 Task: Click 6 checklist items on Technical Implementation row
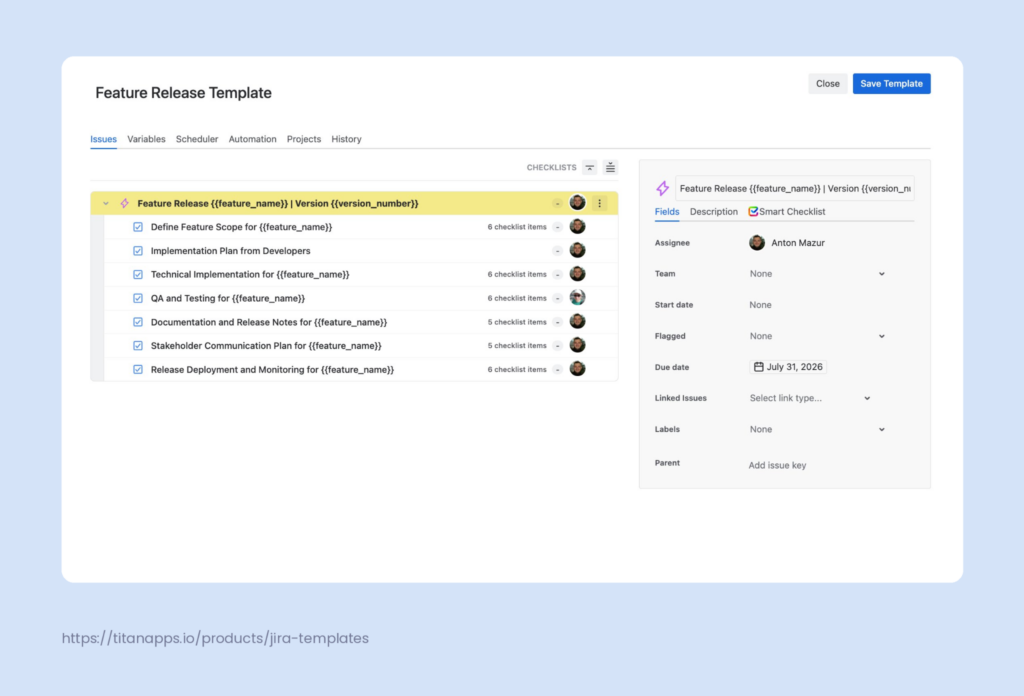[517, 275]
